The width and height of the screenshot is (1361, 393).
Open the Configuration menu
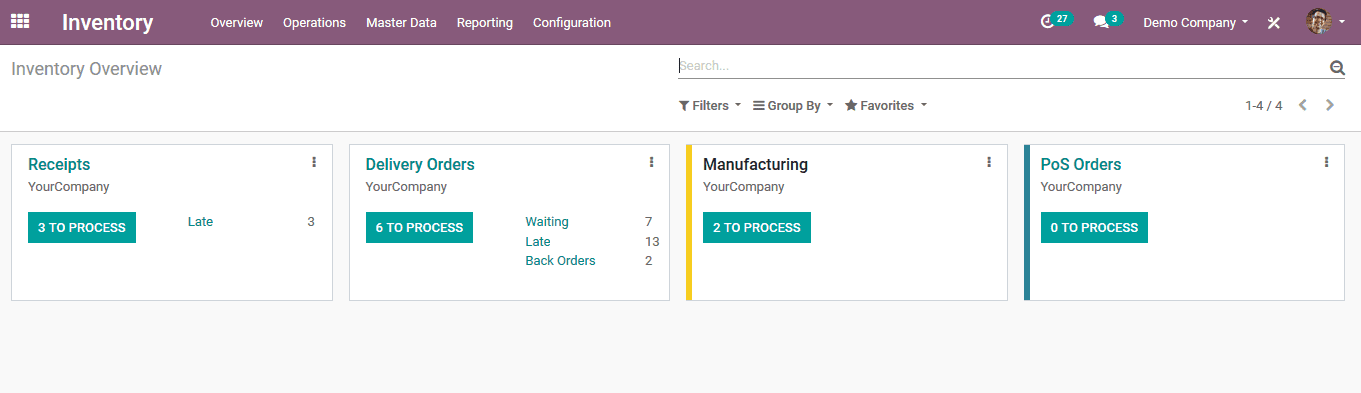click(572, 22)
